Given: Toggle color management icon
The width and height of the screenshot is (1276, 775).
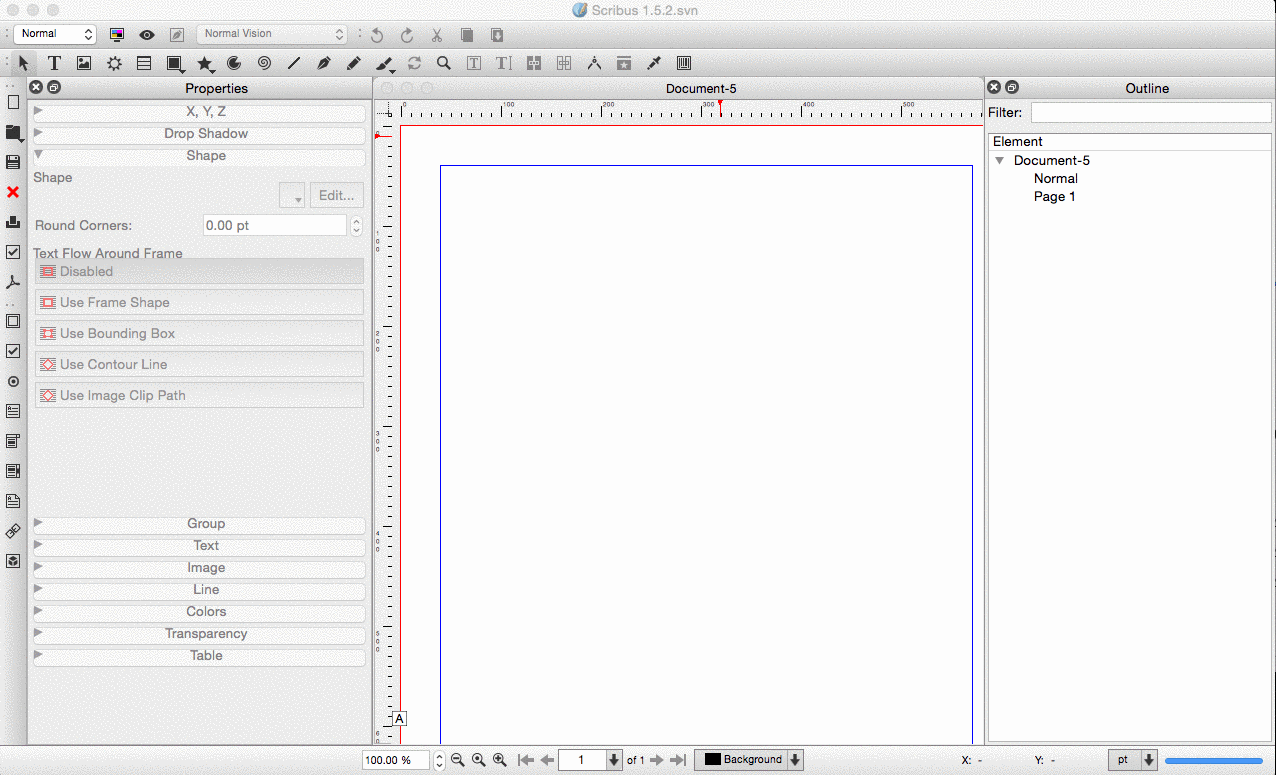Looking at the screenshot, I should 117,34.
